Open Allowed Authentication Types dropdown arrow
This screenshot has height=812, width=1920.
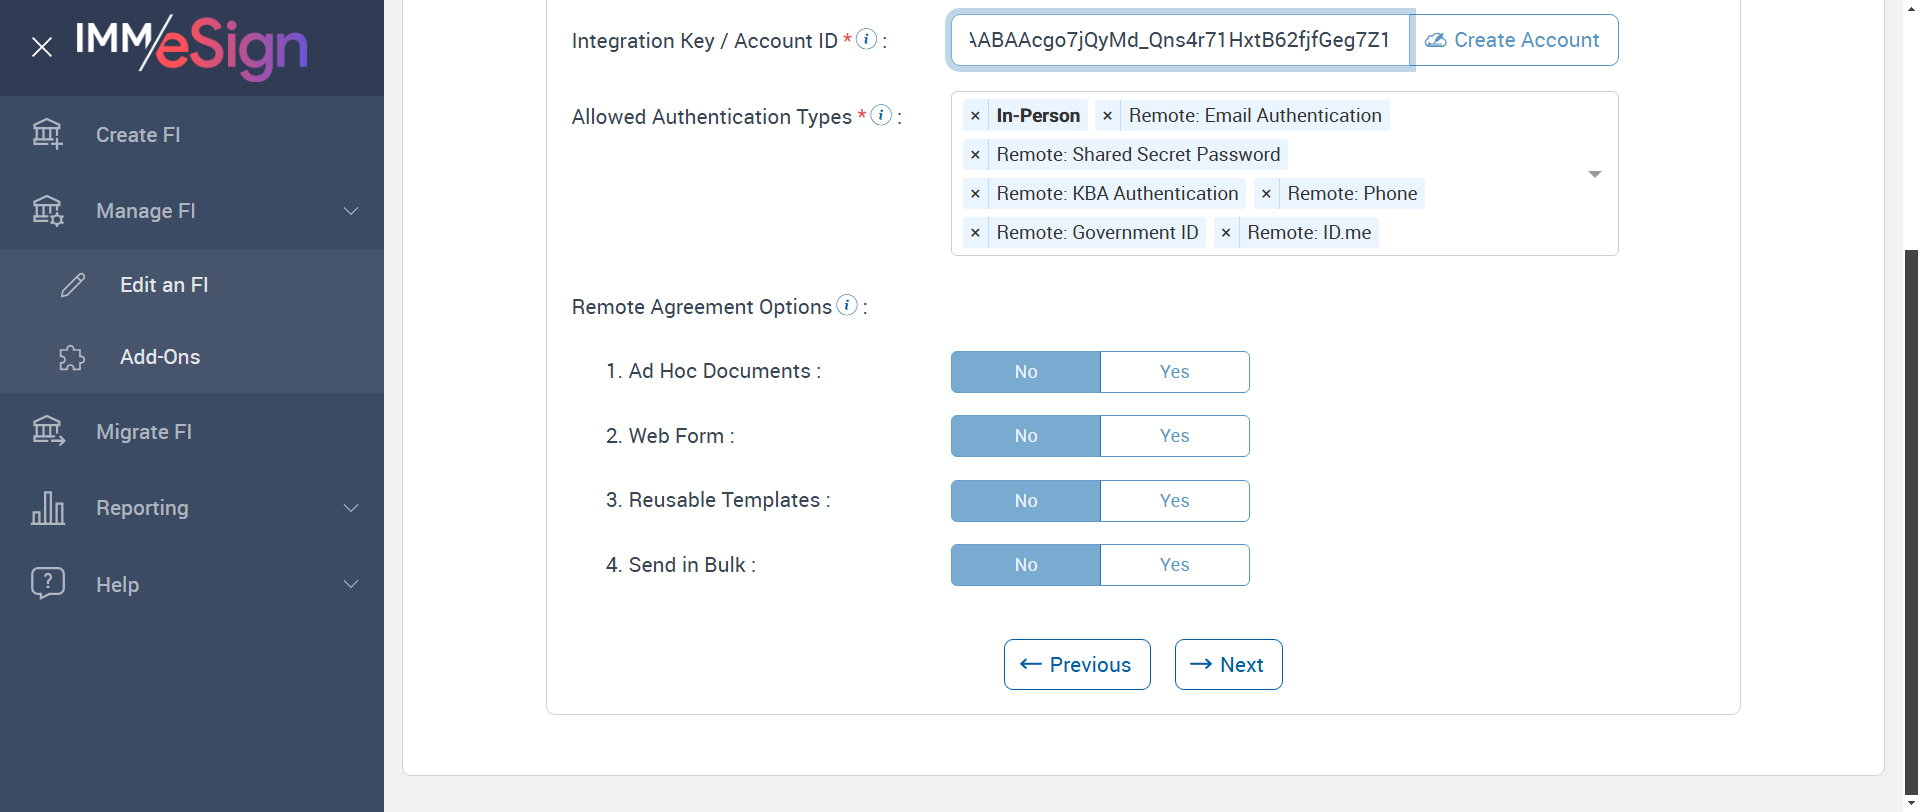[1594, 174]
